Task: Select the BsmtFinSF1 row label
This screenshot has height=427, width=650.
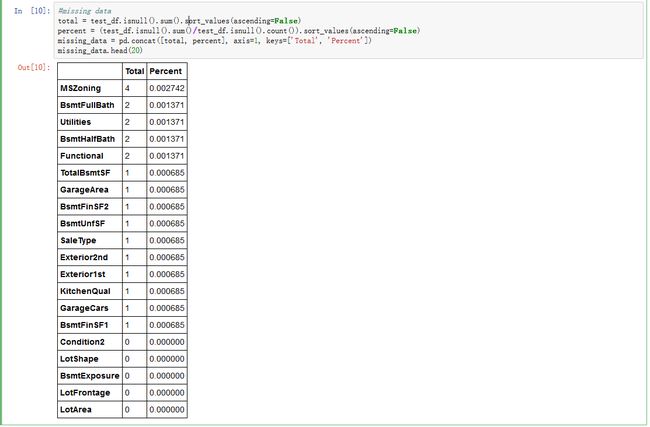Action: pos(84,325)
